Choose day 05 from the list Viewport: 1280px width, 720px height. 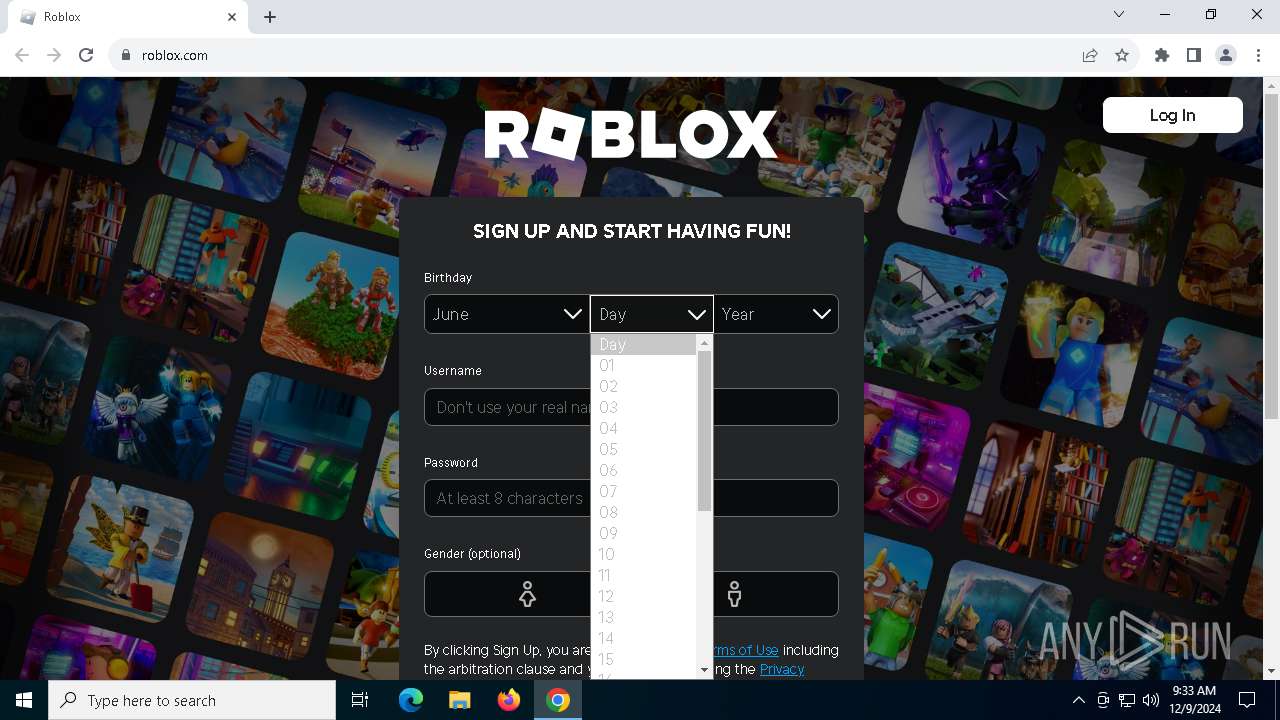[643, 449]
